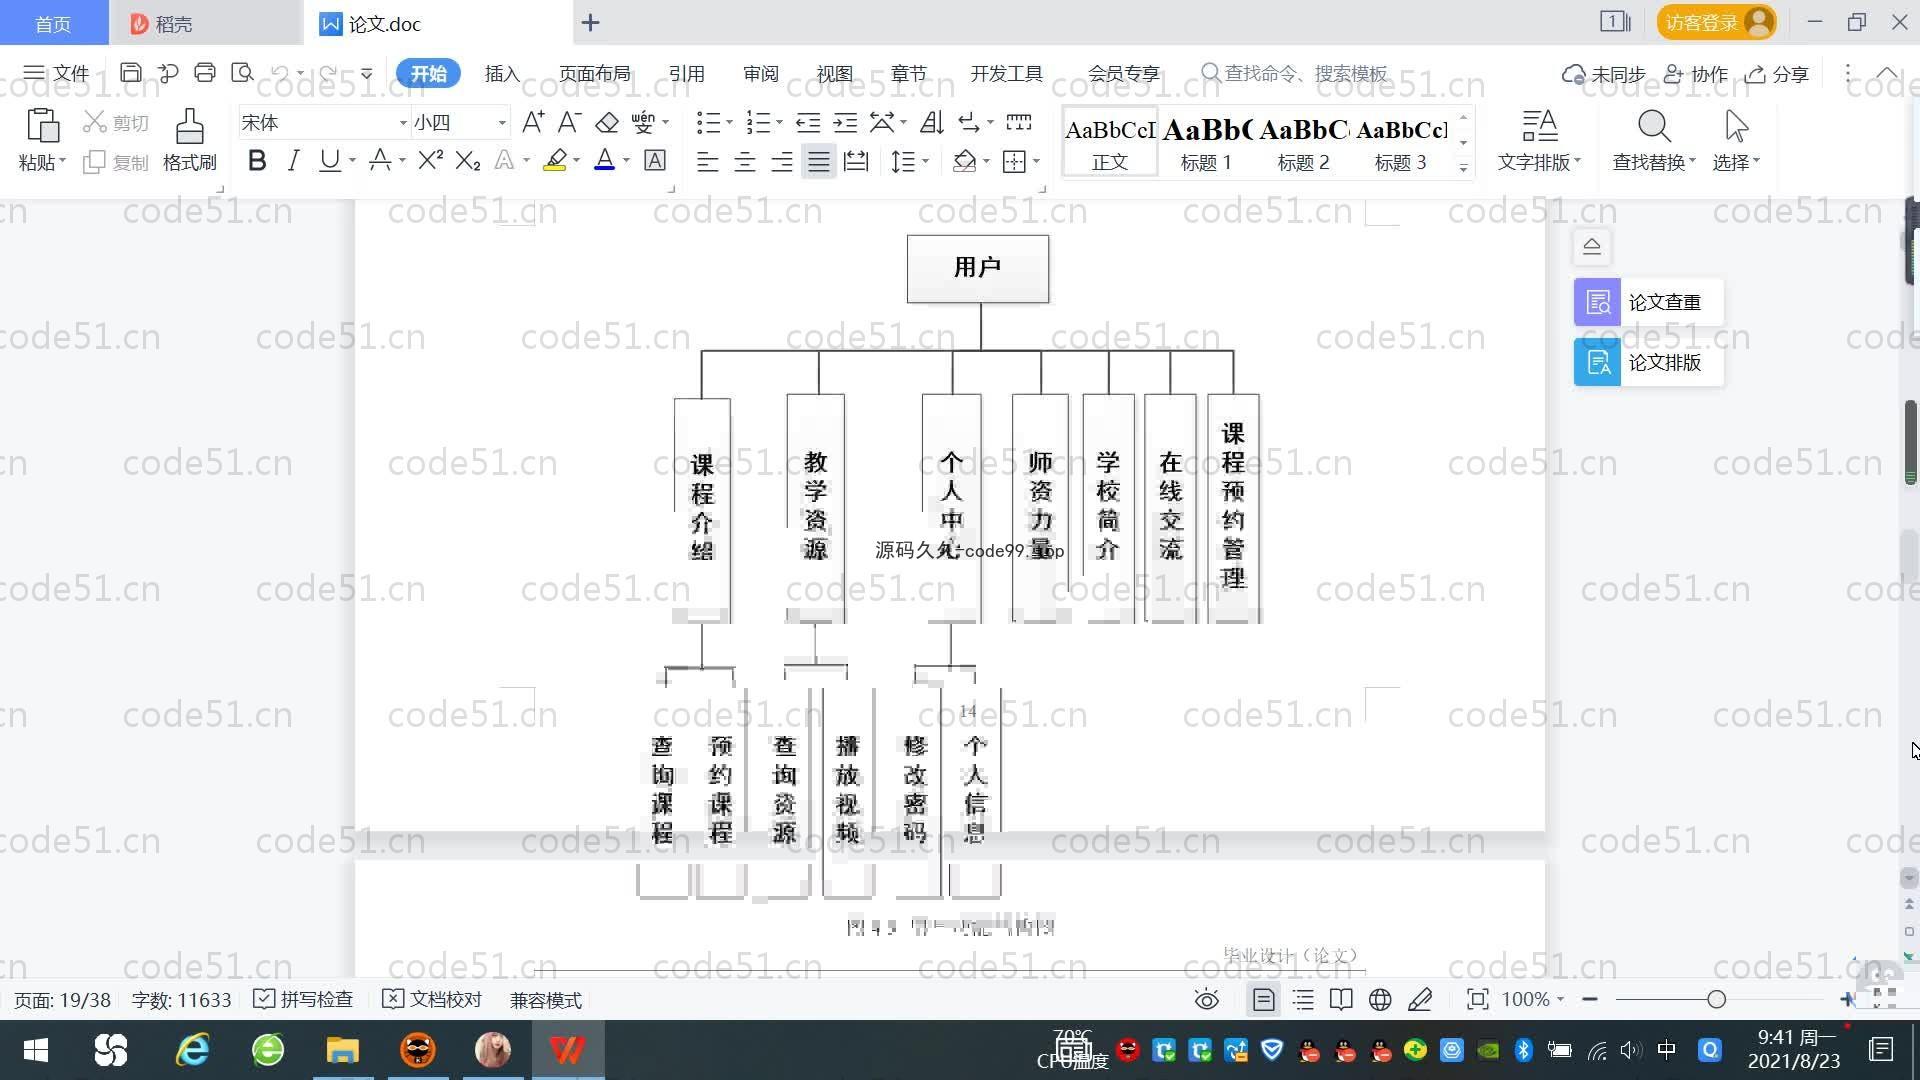Click the Collaborate button
This screenshot has width=1920, height=1080.
[1696, 74]
